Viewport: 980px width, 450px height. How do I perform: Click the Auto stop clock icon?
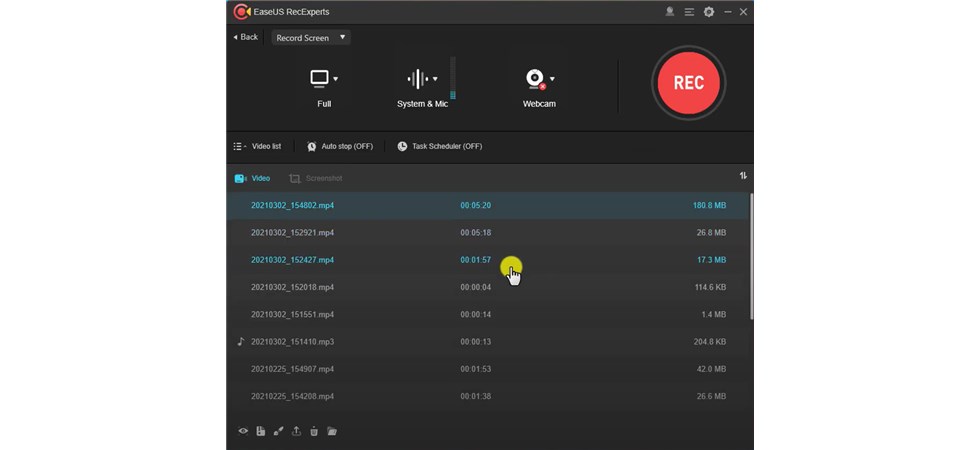(x=311, y=146)
